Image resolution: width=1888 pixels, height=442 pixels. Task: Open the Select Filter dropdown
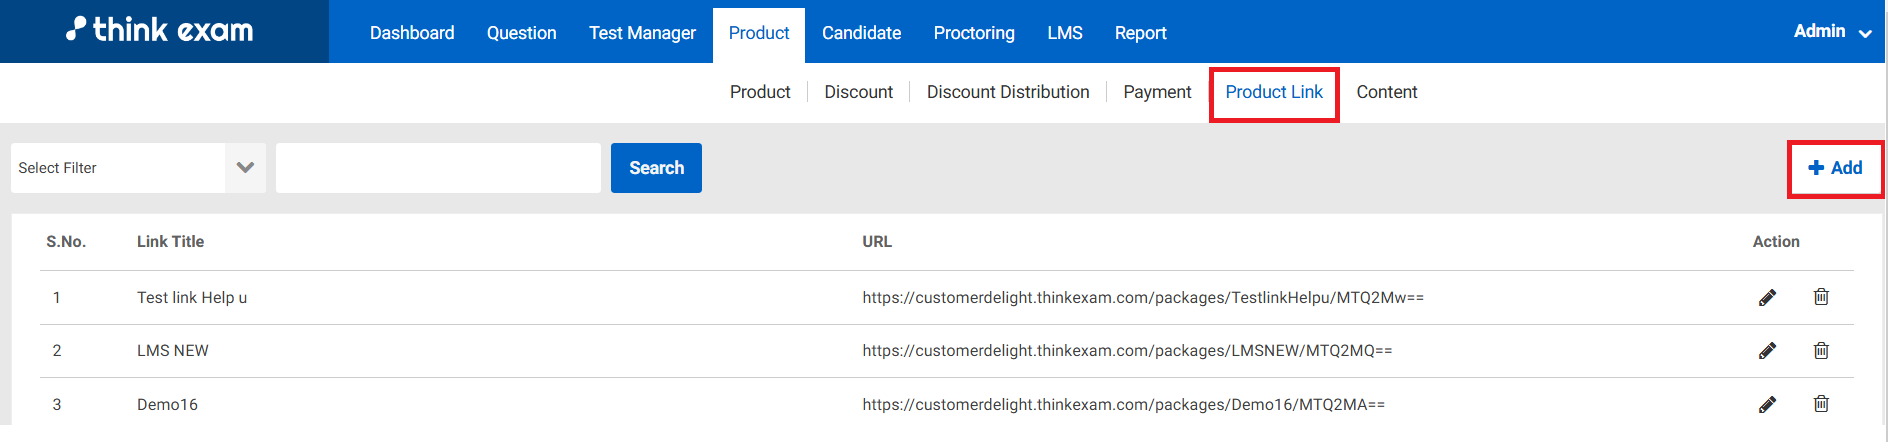point(138,168)
